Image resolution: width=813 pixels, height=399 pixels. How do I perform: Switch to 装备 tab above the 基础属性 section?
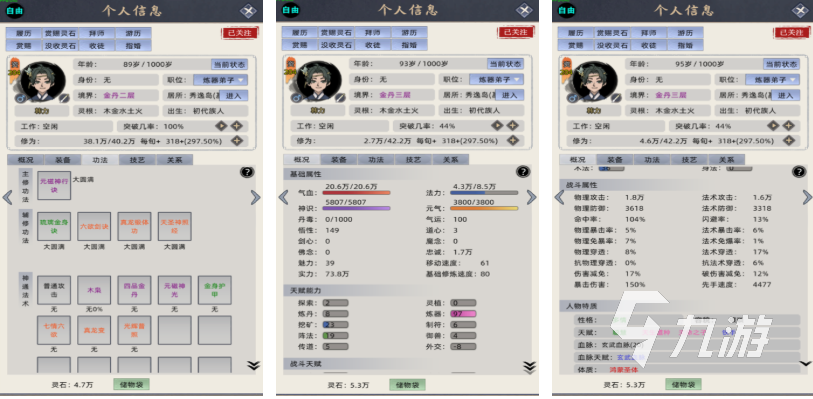[x=339, y=160]
